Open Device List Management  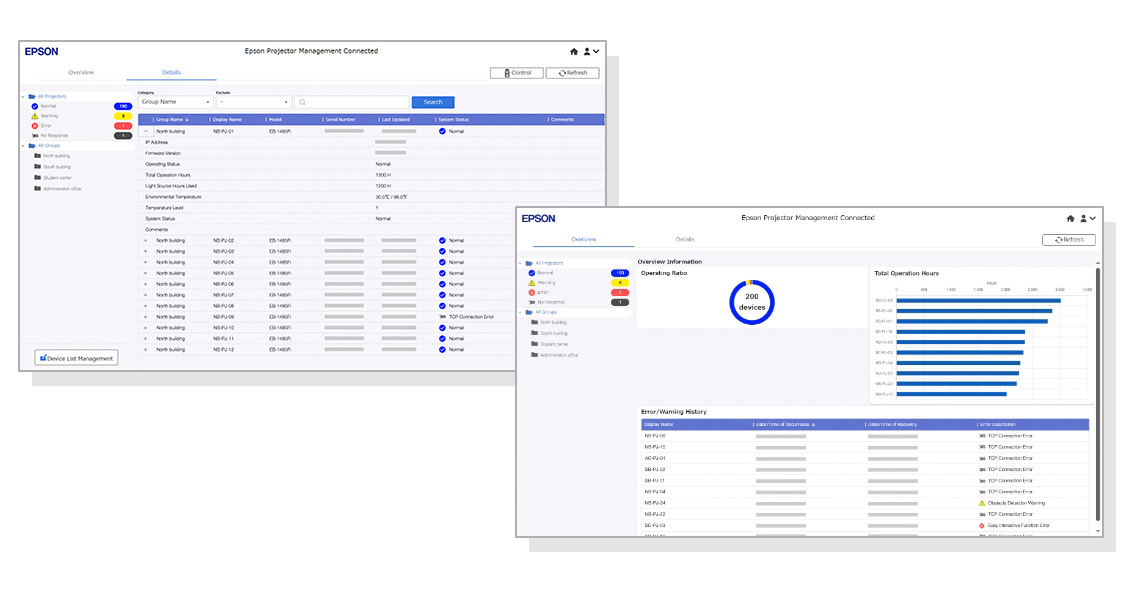76,358
